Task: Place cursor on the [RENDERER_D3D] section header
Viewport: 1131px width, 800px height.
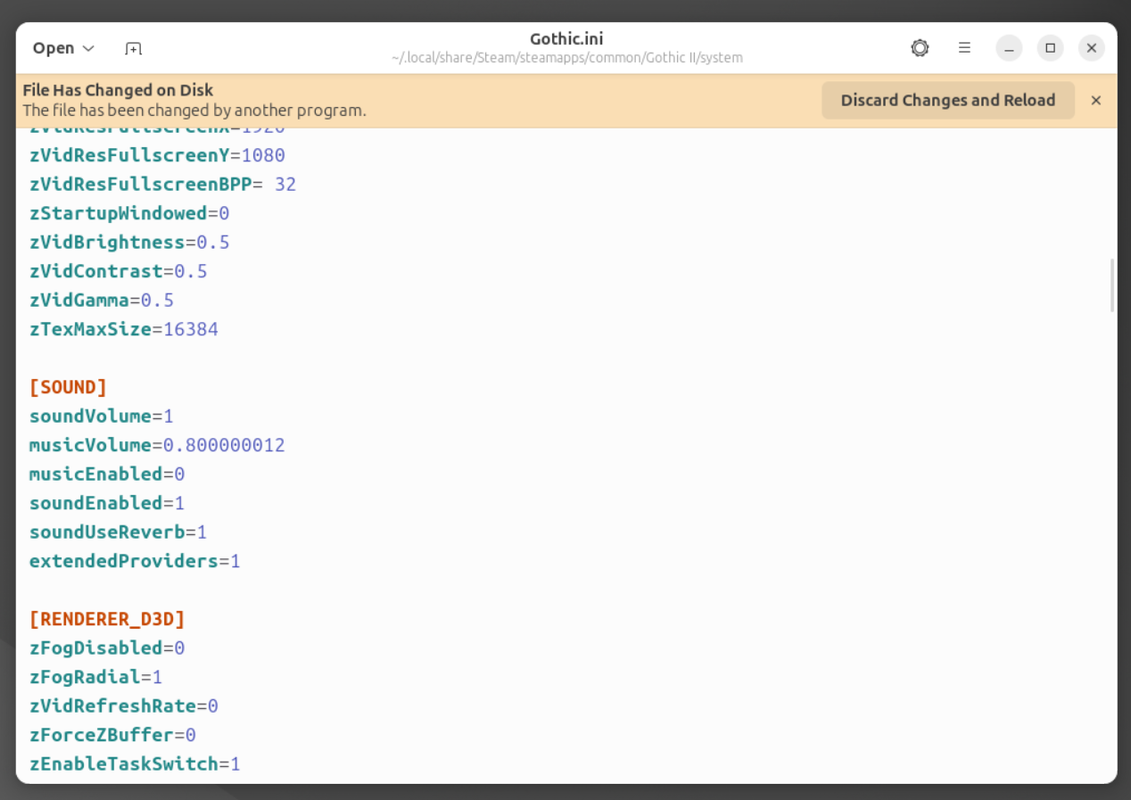Action: click(107, 619)
